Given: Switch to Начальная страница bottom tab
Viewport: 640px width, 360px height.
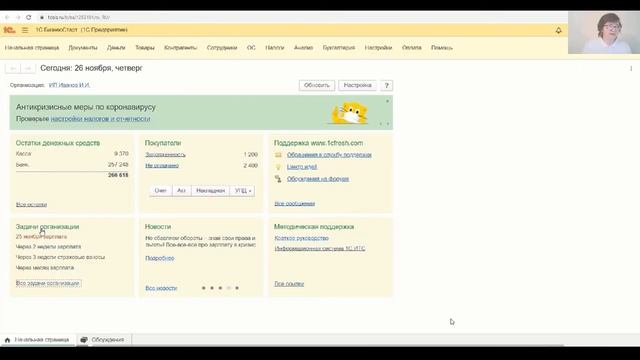Looking at the screenshot, I should click(x=38, y=340).
